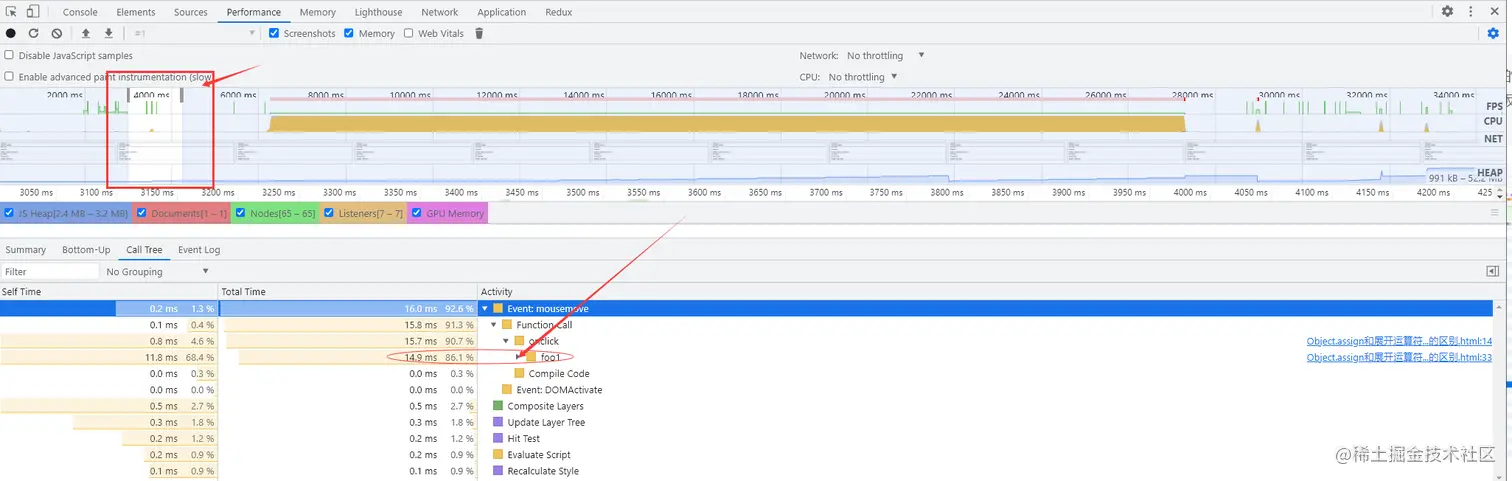Switch to the Sources tab
The height and width of the screenshot is (481, 1512).
point(191,12)
